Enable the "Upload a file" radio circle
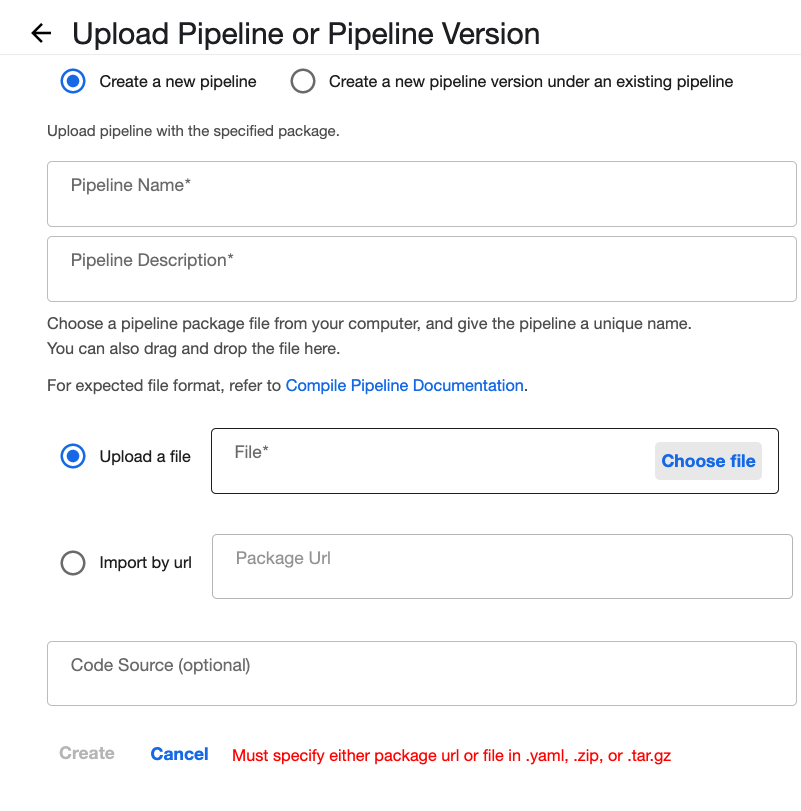 point(73,456)
